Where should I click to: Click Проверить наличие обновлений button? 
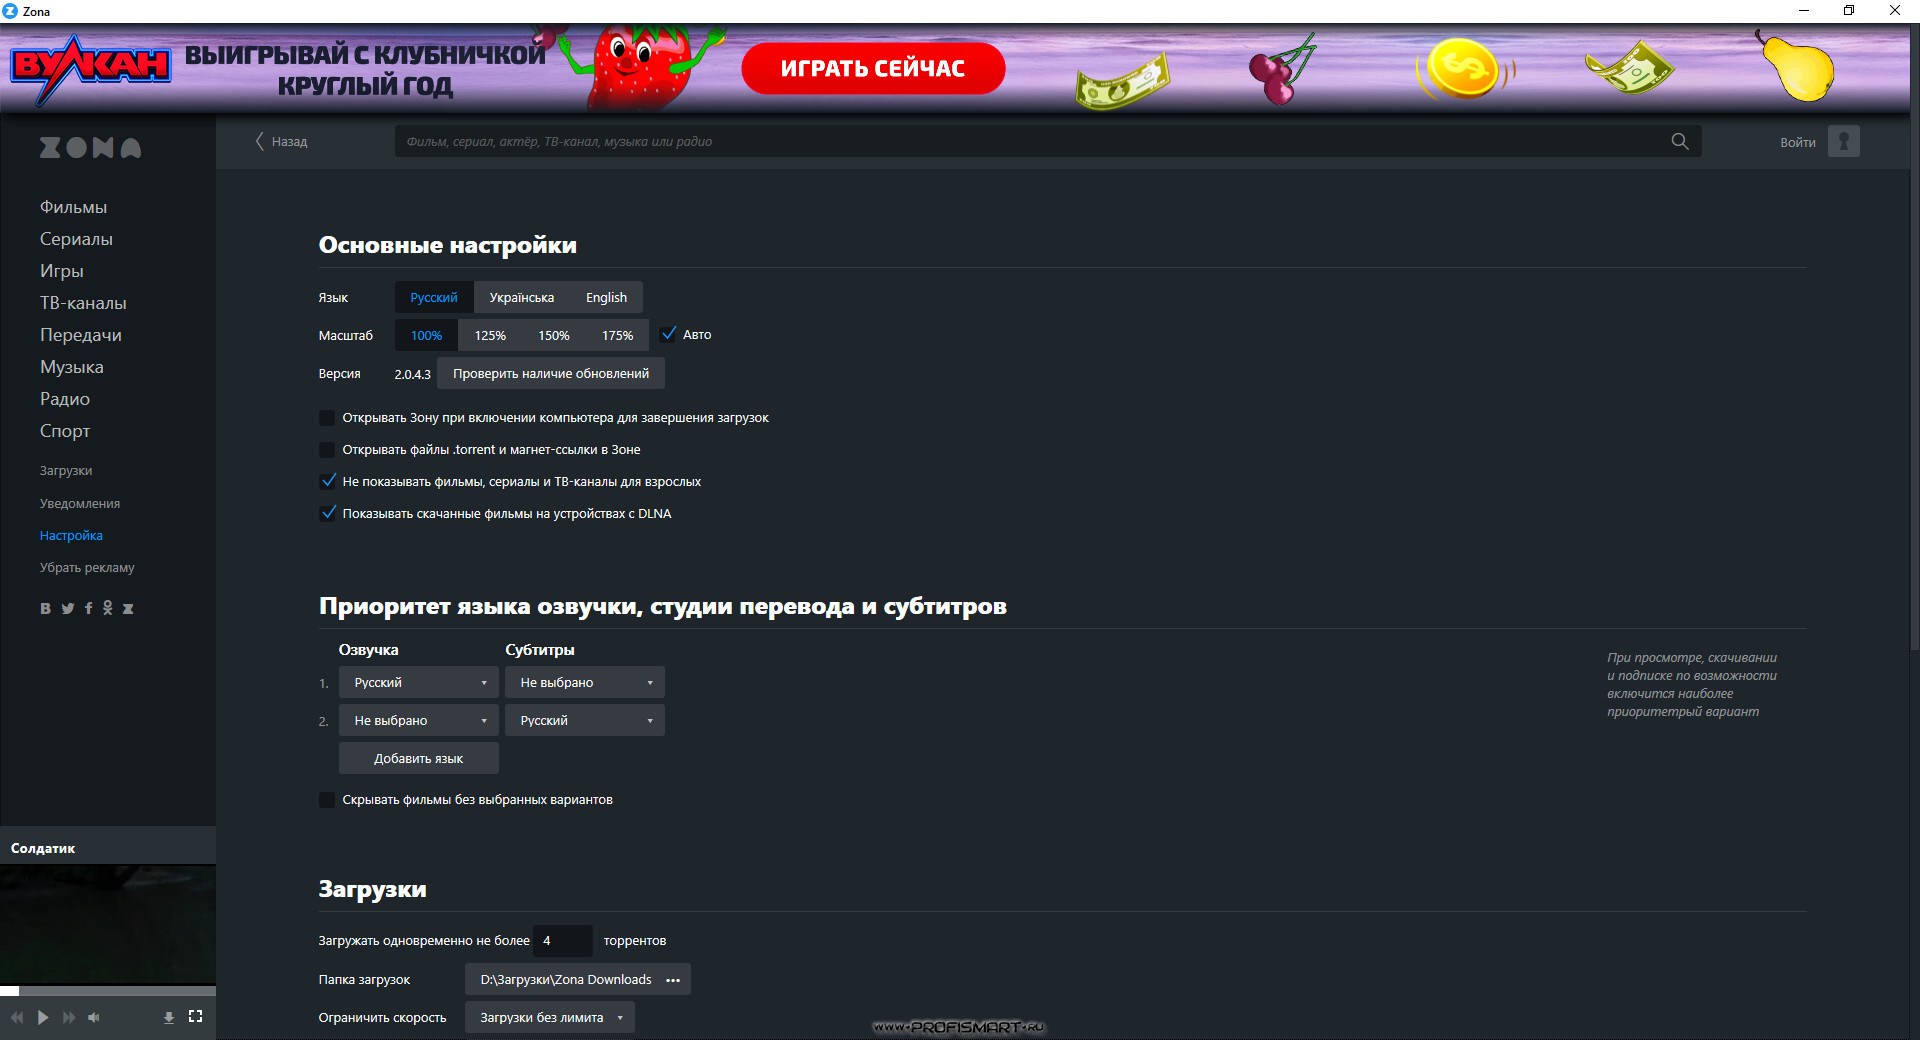[x=551, y=373]
